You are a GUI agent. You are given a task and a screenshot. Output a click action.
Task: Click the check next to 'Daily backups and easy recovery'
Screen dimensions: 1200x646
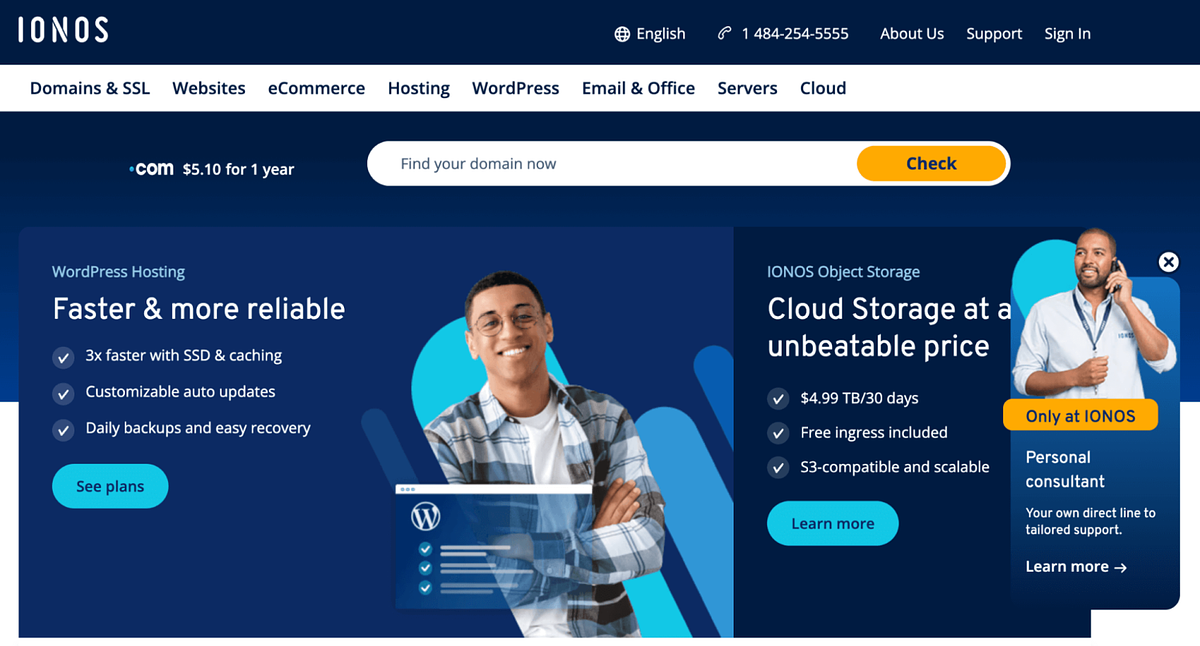pos(63,430)
